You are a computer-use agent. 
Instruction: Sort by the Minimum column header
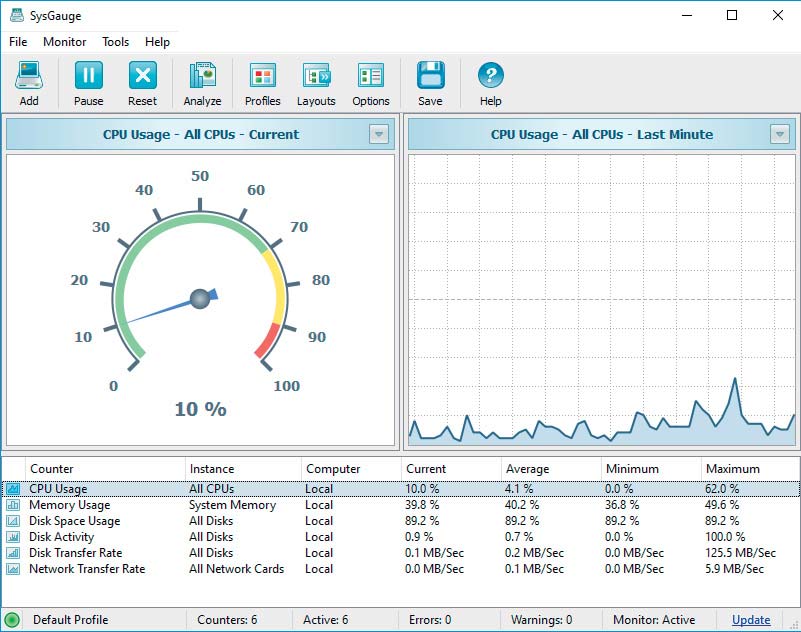[651, 469]
